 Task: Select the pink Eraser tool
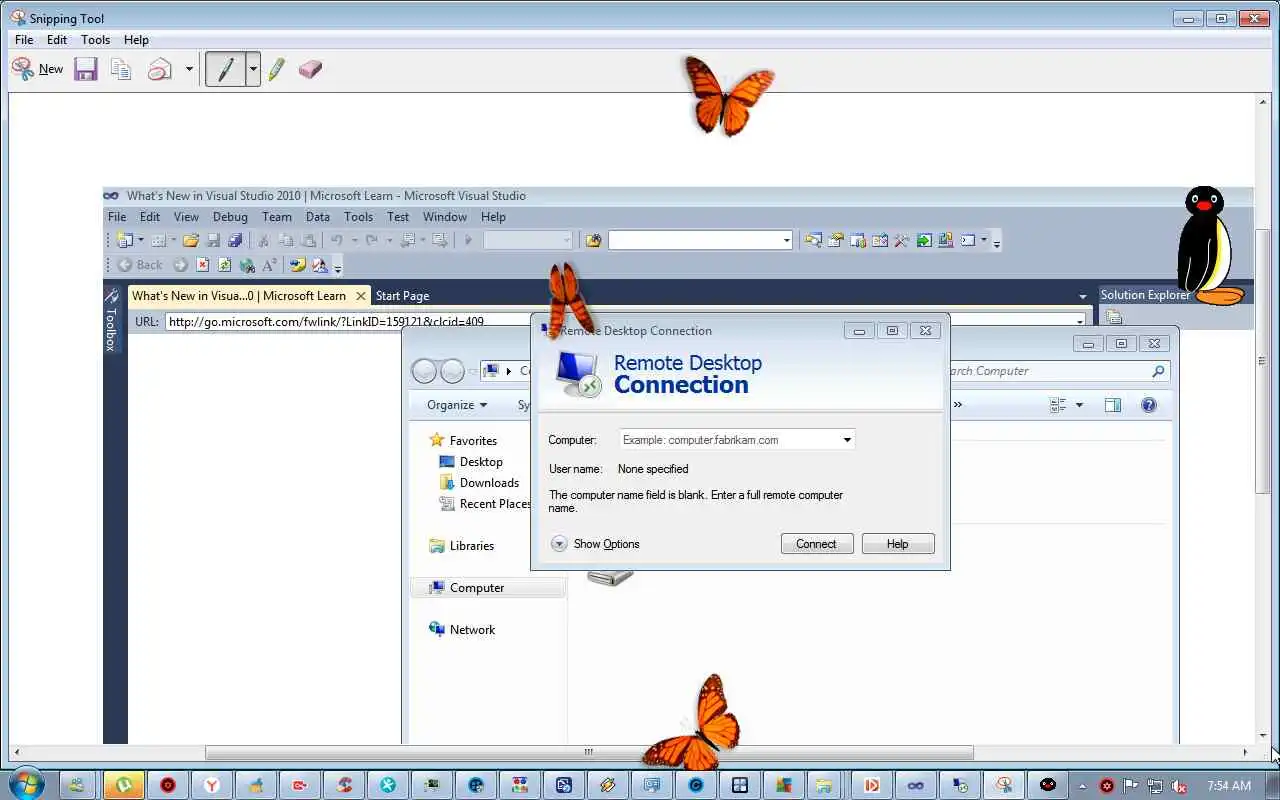click(310, 69)
